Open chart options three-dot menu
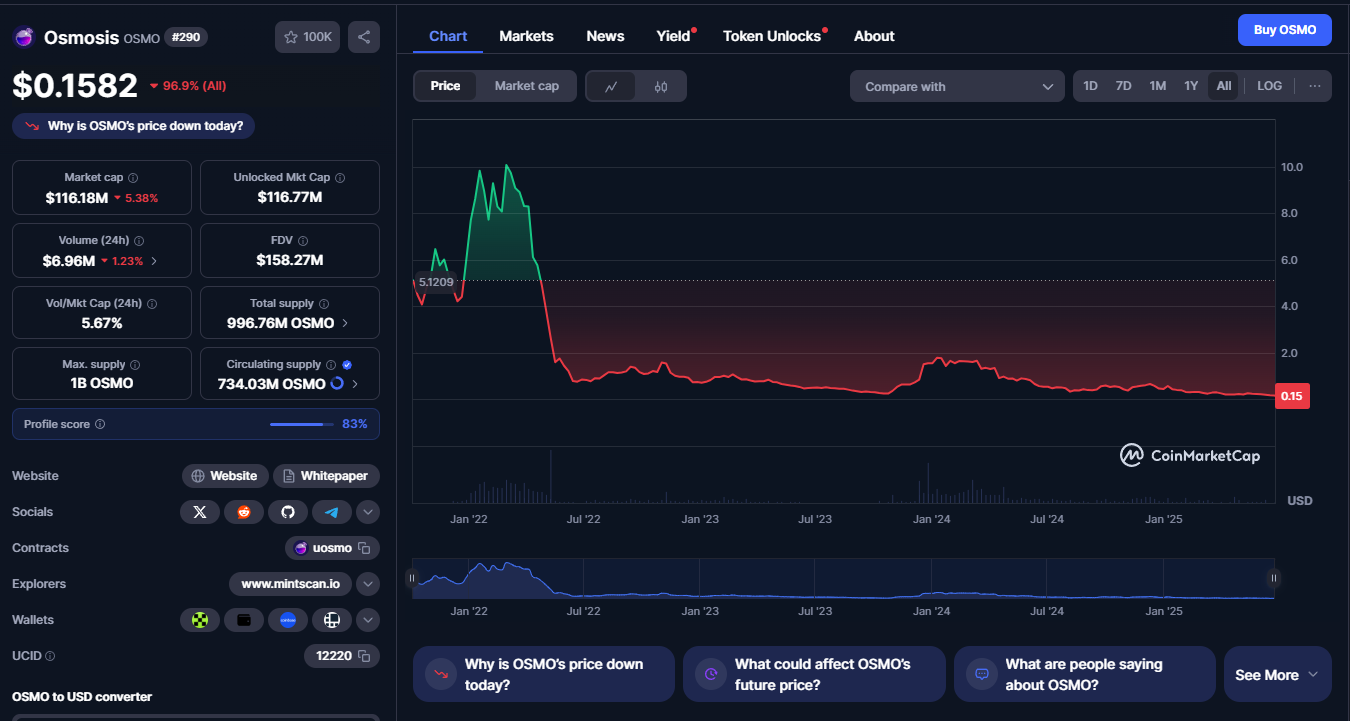Viewport: 1350px width, 721px height. 1314,86
